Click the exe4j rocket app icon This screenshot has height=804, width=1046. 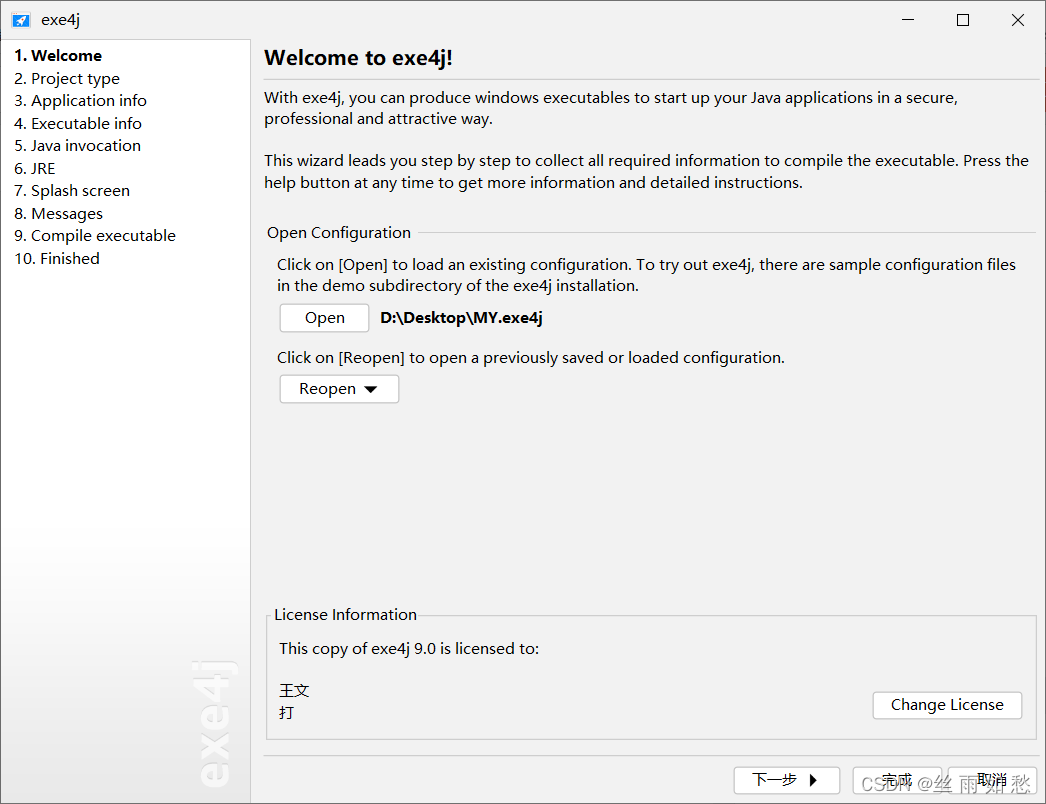[21, 20]
